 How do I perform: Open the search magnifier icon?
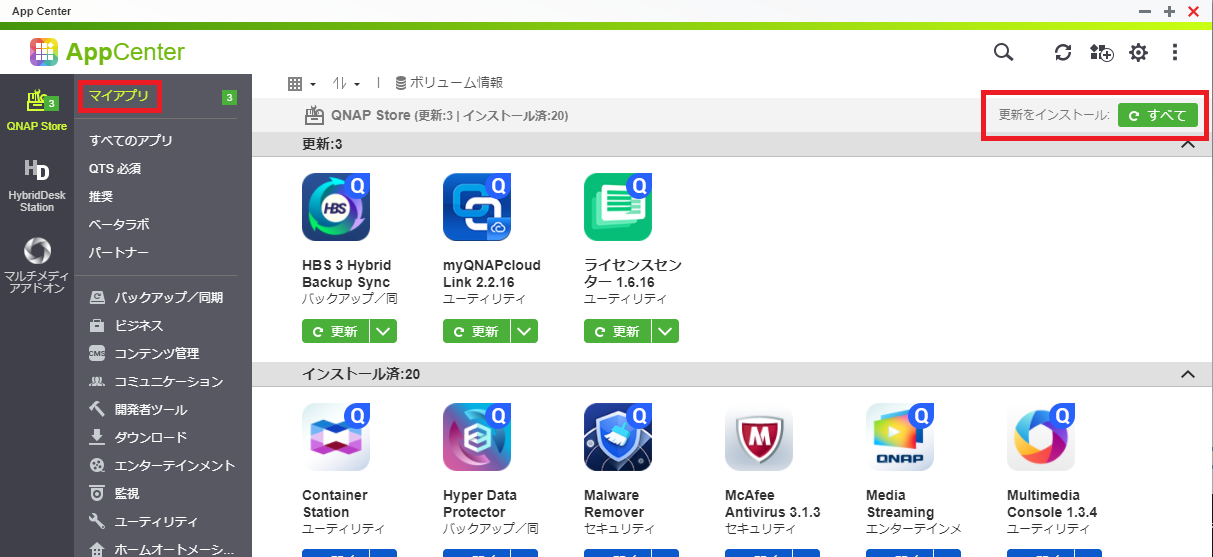pos(1003,52)
